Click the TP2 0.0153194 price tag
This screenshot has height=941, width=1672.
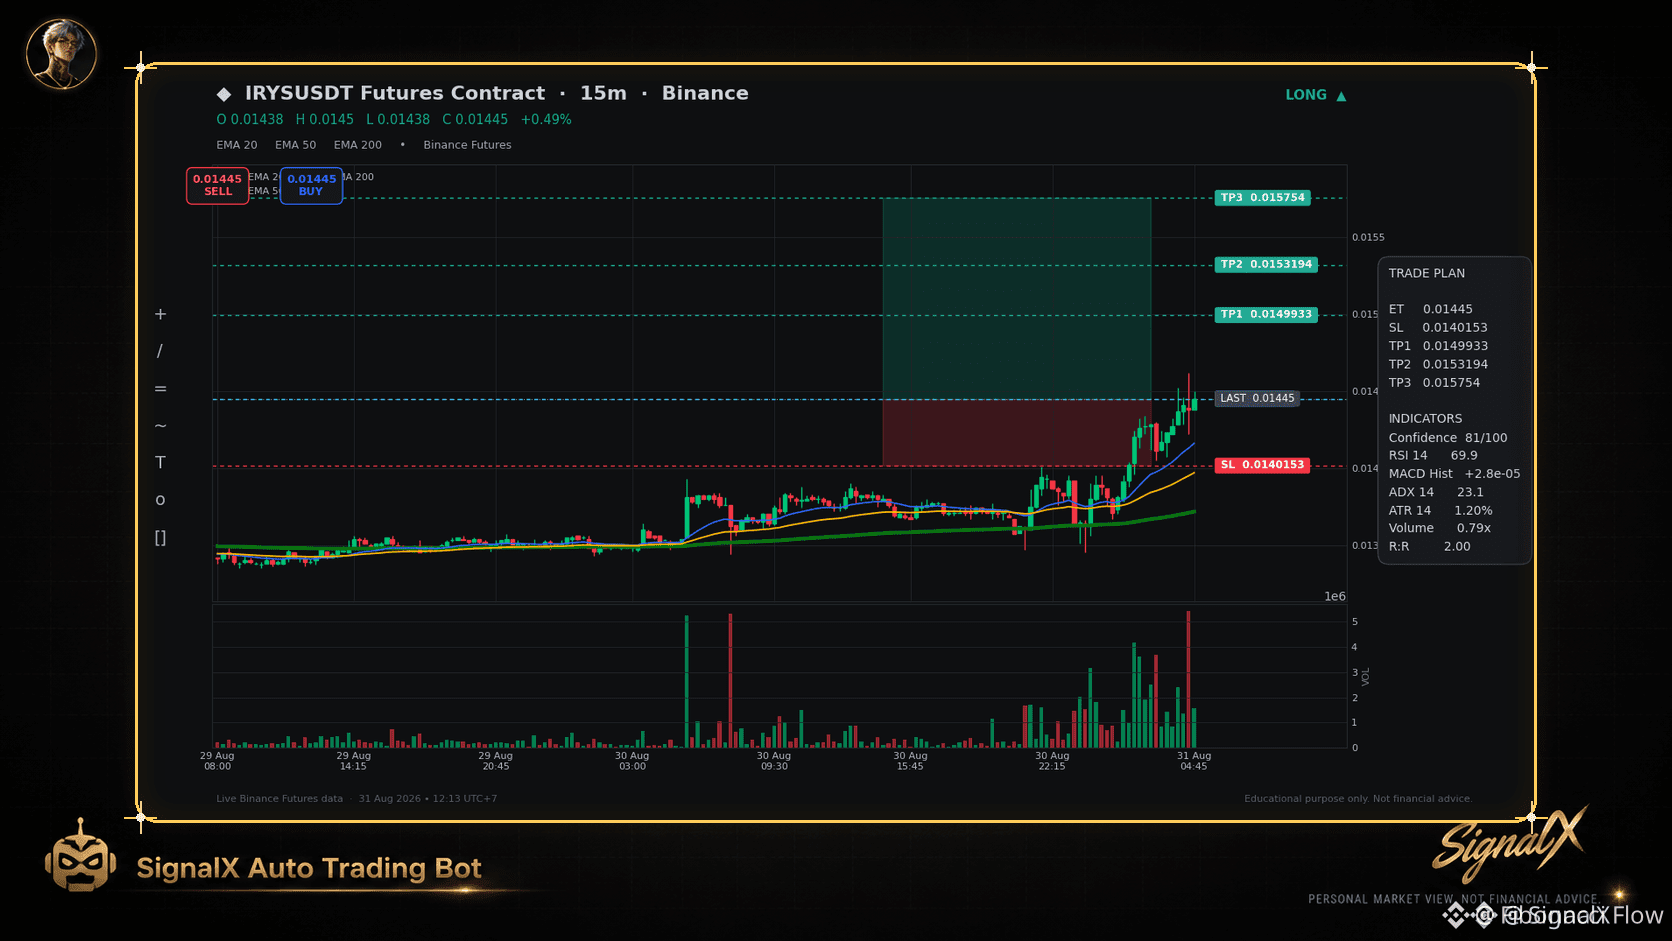(1266, 265)
